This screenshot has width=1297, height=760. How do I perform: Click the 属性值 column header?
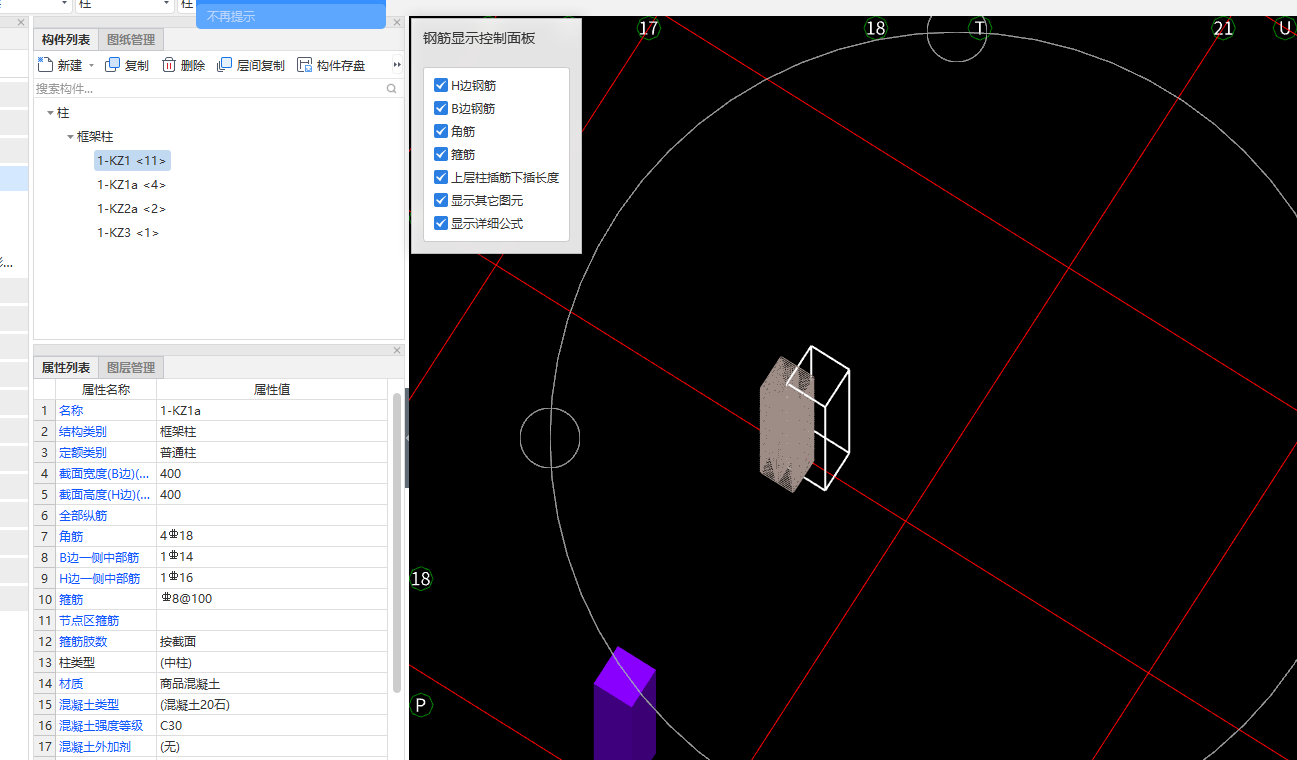click(x=272, y=390)
